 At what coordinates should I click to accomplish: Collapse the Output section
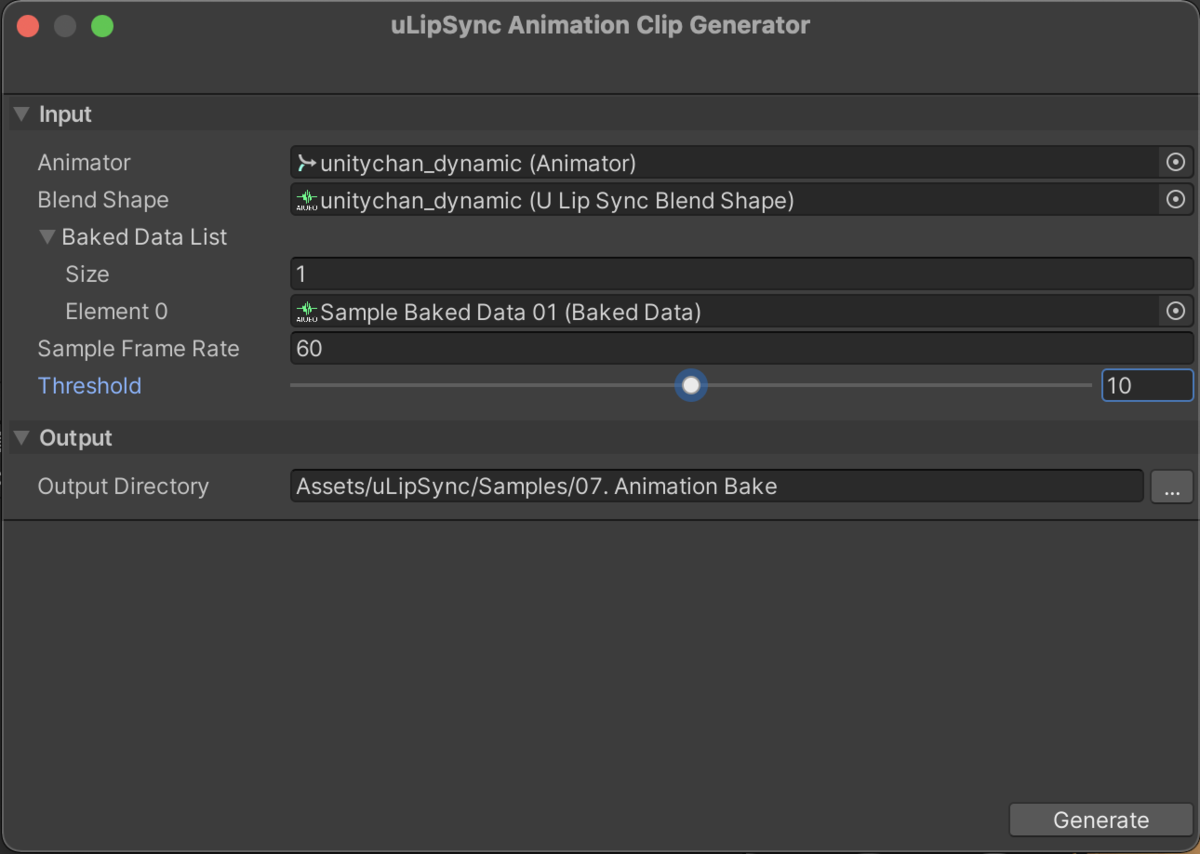pyautogui.click(x=21, y=438)
